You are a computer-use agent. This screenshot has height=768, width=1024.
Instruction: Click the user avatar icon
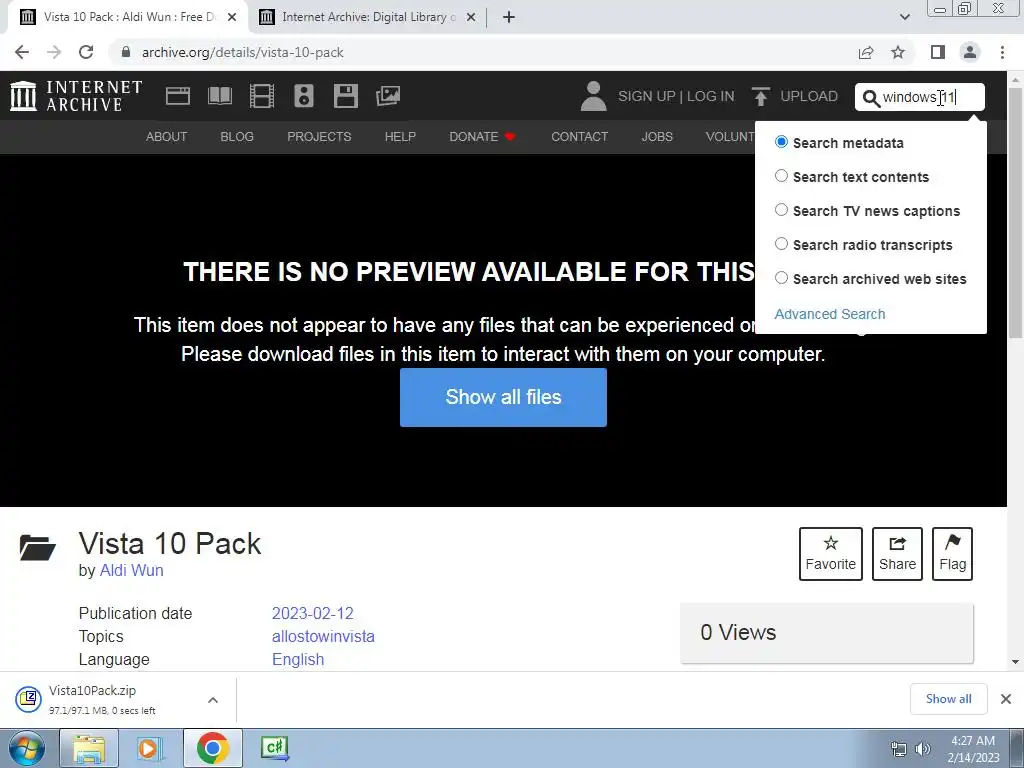pyautogui.click(x=593, y=96)
